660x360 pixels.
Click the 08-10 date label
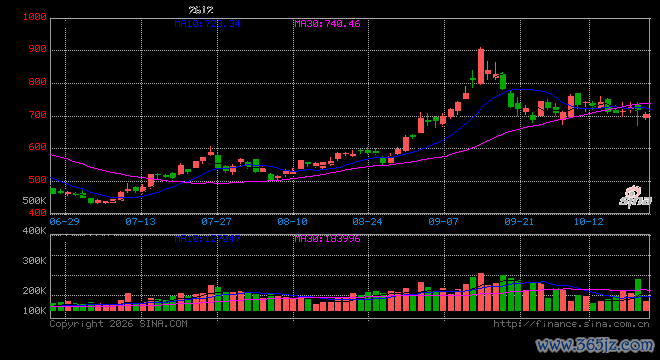pyautogui.click(x=292, y=221)
